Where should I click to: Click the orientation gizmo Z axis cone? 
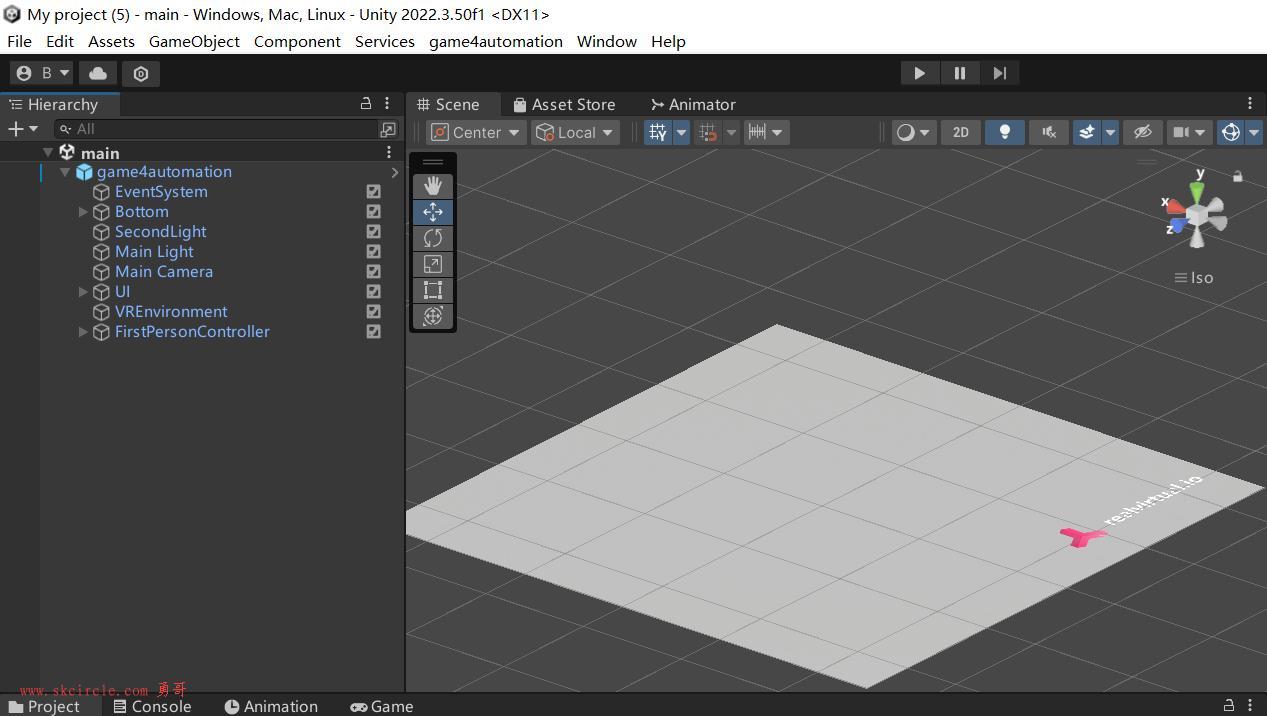tap(1180, 226)
